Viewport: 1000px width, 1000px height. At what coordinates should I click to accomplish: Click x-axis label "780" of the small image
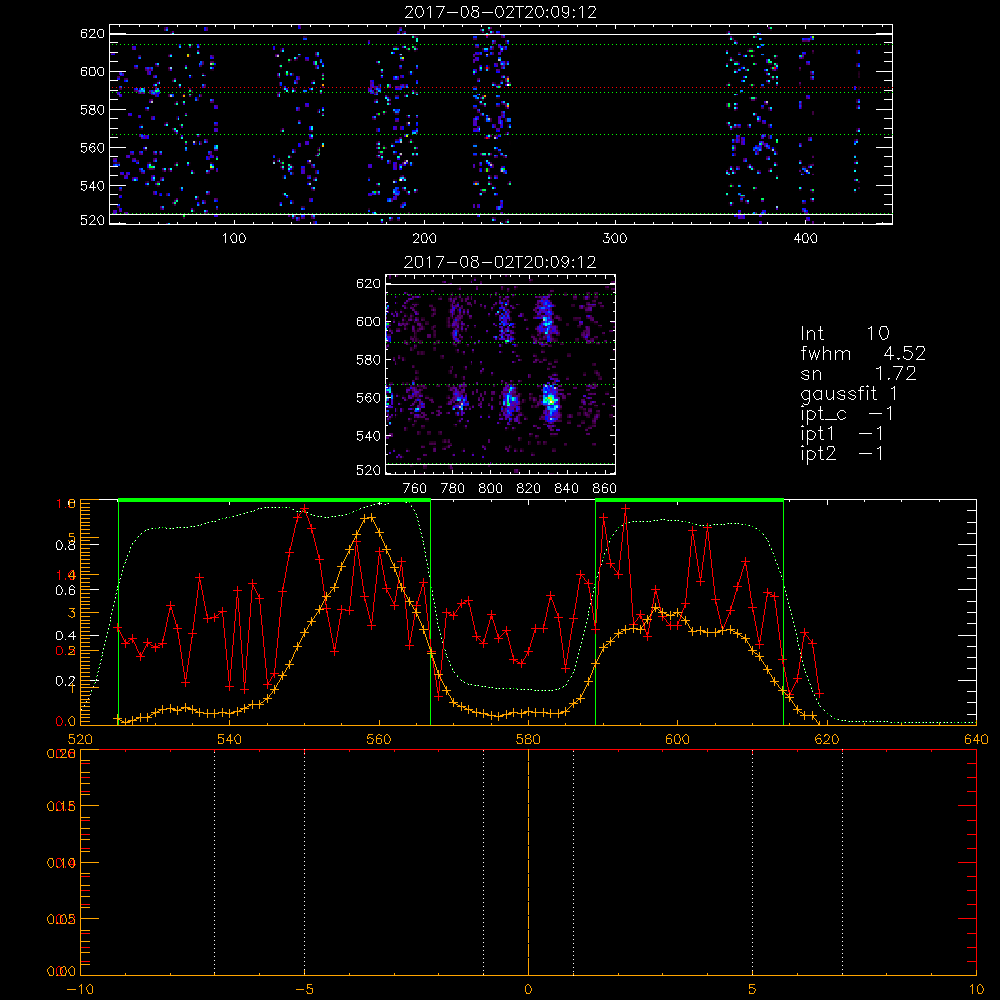[453, 489]
